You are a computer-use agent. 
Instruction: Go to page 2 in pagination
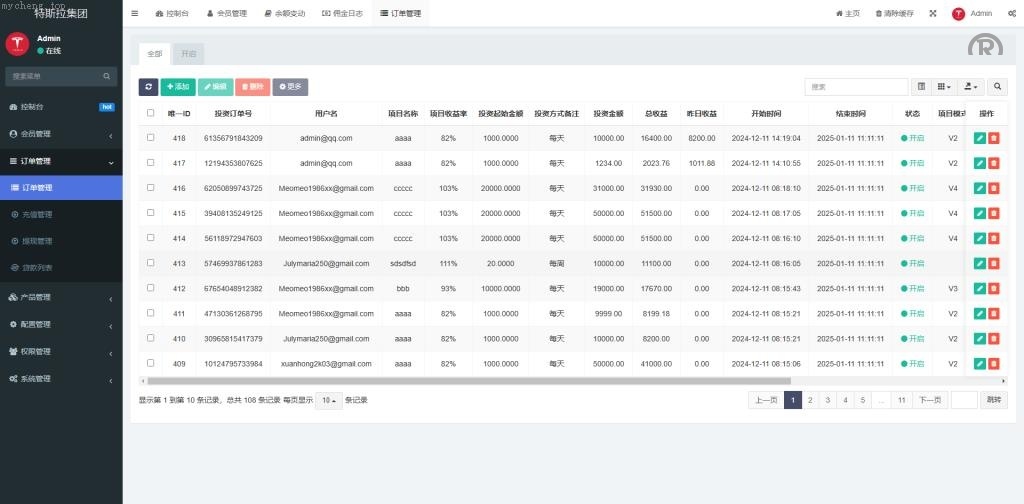pyautogui.click(x=810, y=400)
